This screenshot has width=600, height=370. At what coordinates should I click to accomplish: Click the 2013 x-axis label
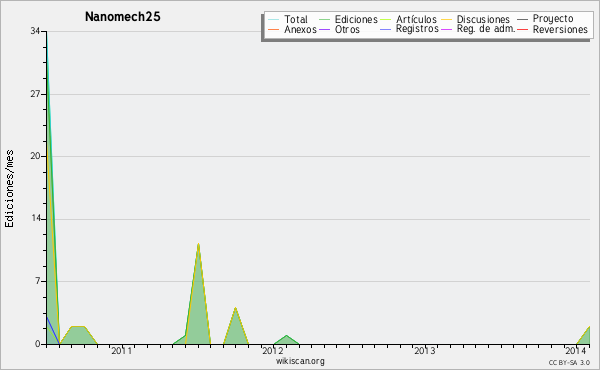[x=425, y=350]
